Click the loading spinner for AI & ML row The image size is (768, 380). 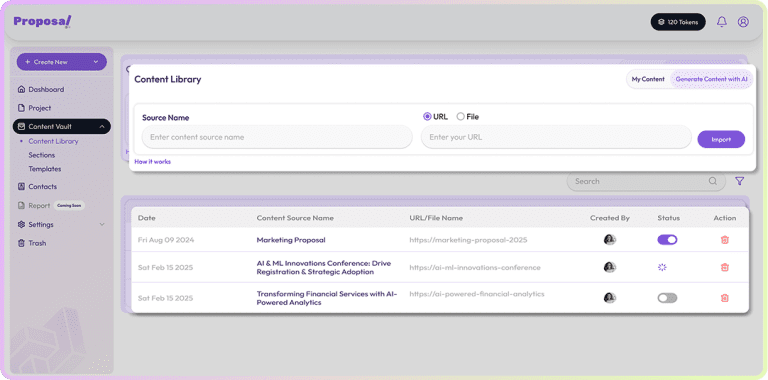coord(662,267)
